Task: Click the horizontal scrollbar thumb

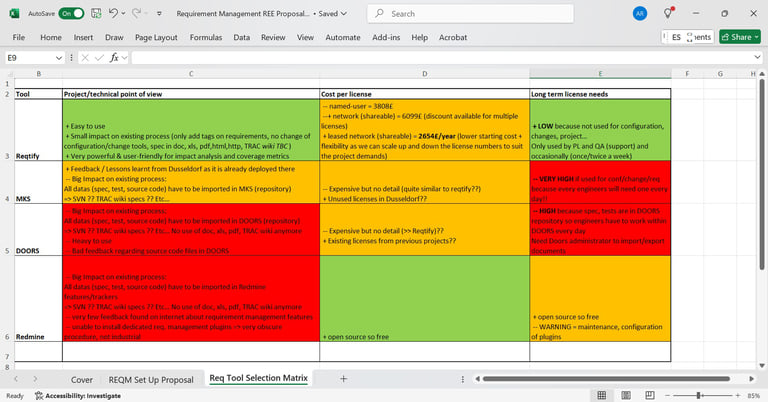Action: coord(606,378)
